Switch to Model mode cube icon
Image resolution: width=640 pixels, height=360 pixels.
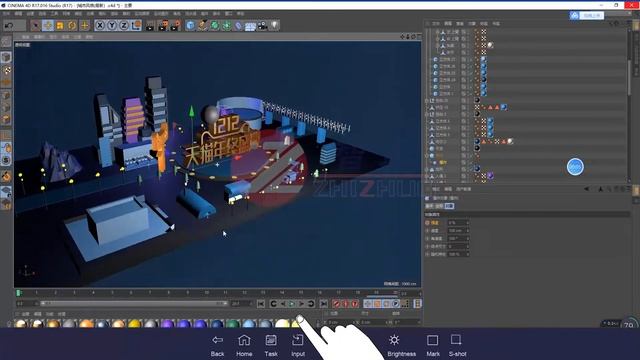pyautogui.click(x=6, y=57)
